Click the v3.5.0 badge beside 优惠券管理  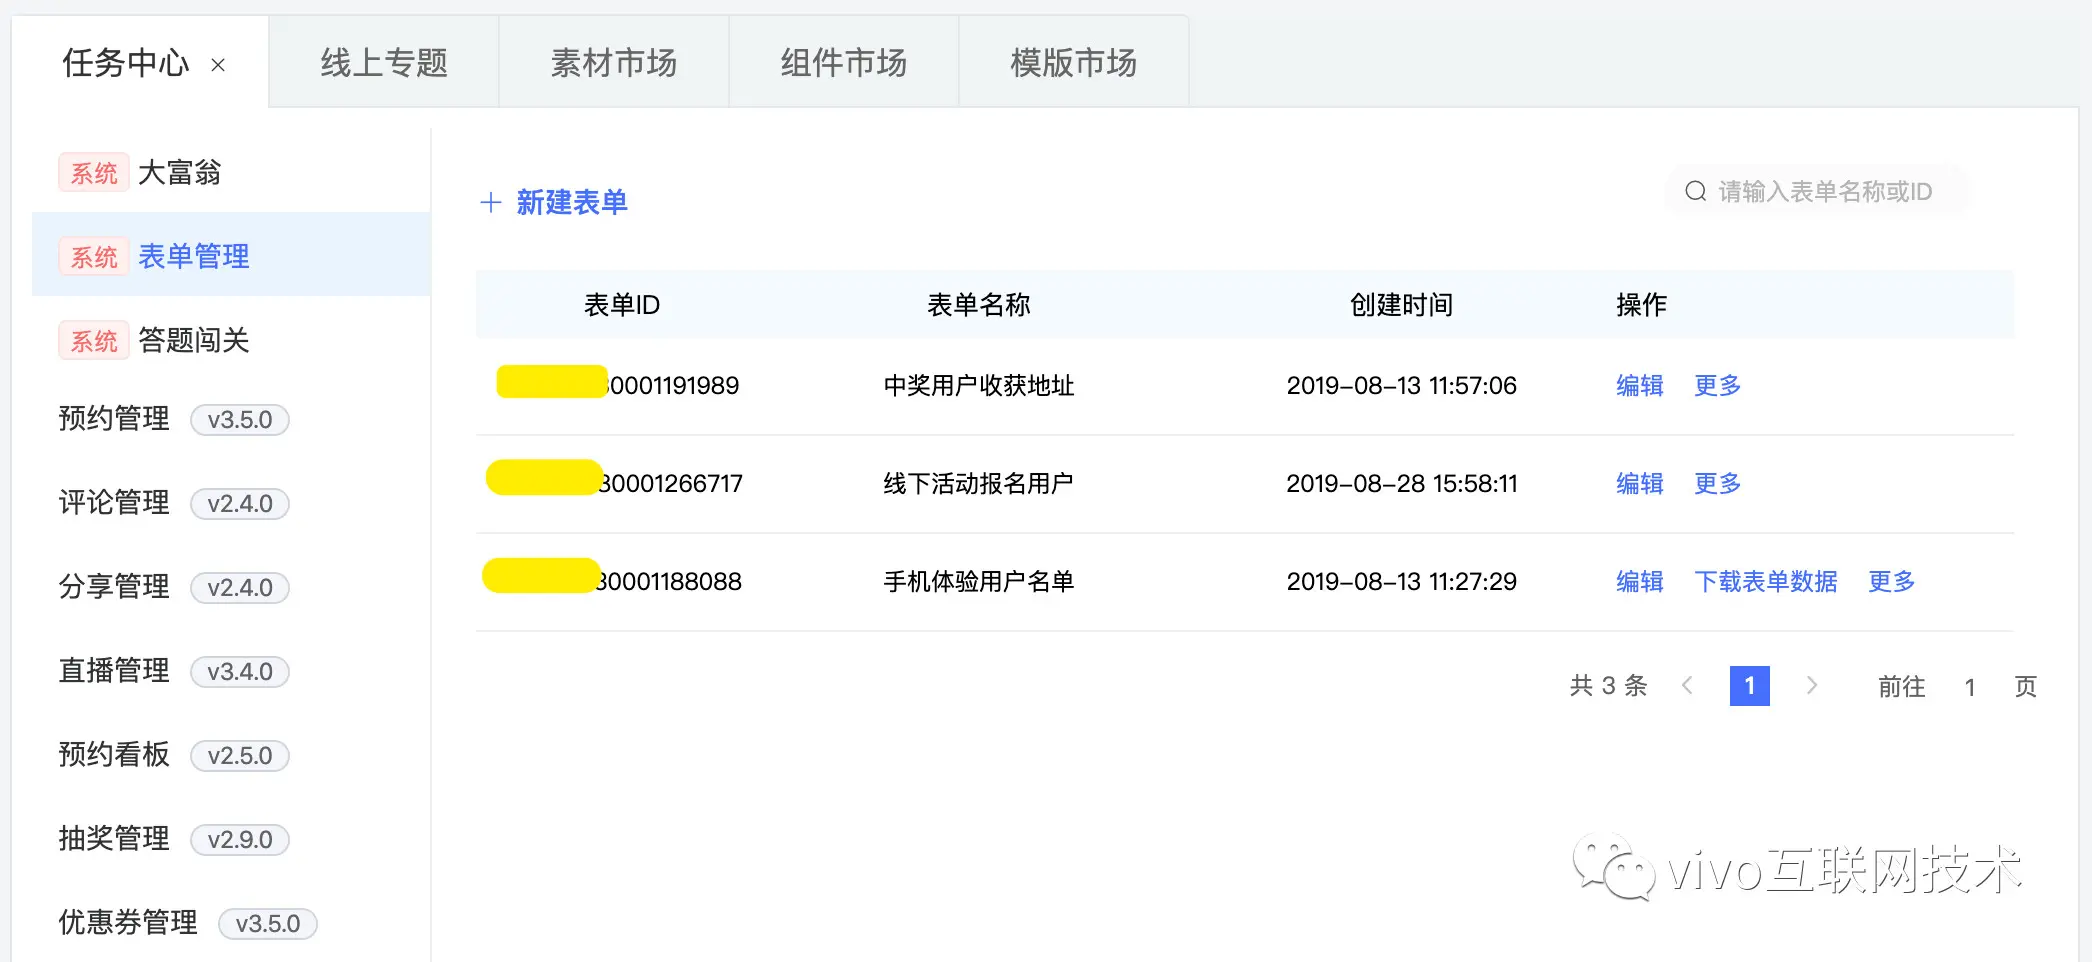(268, 923)
